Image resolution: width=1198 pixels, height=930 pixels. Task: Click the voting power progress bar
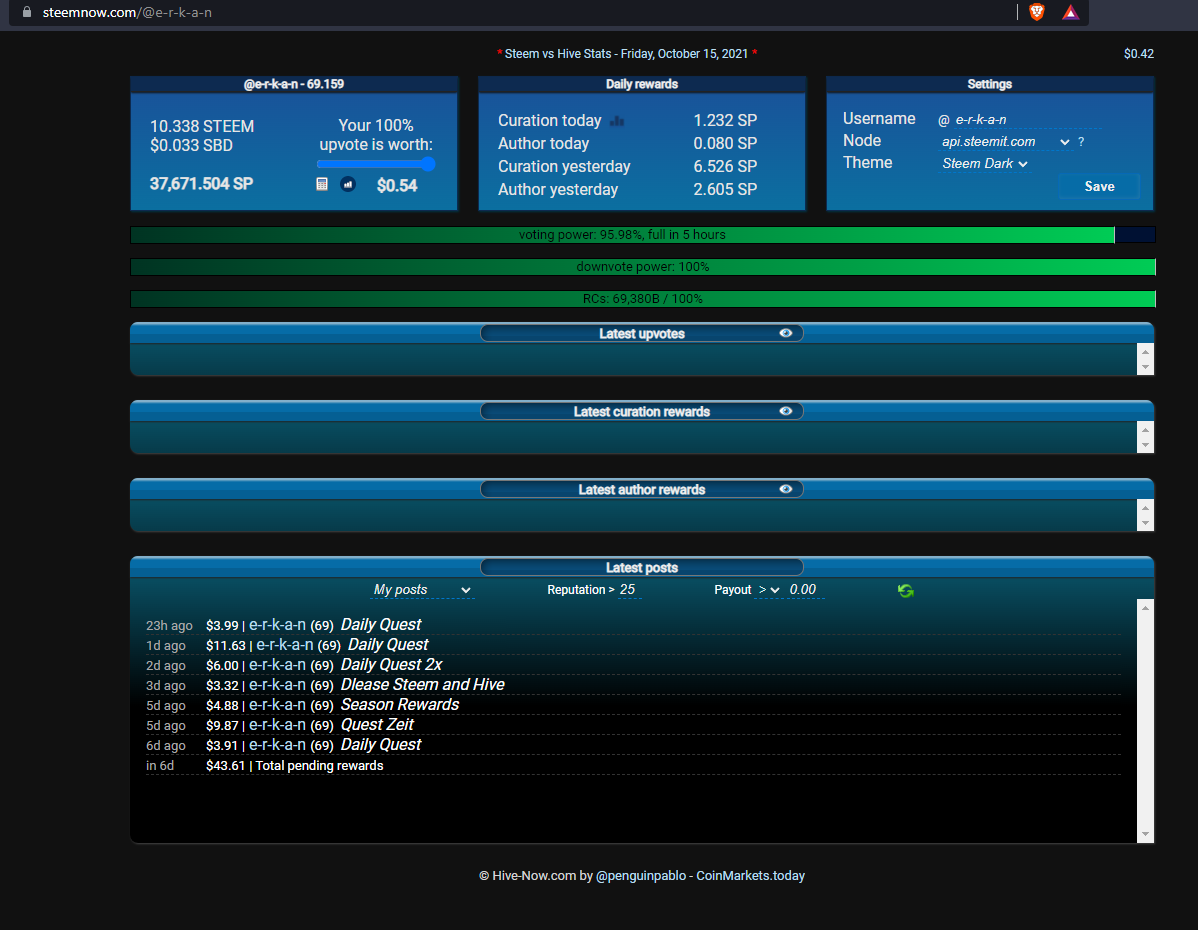643,235
